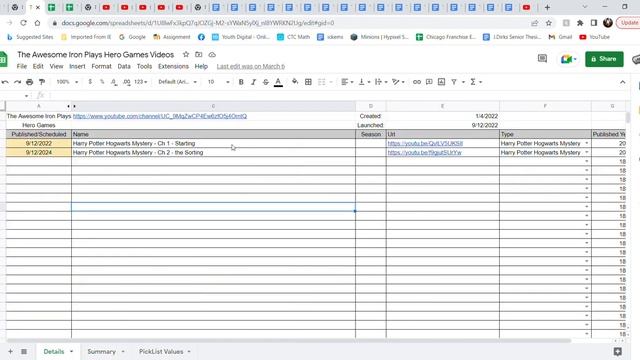Expand the Type dropdown for Ch 1 row

point(587,143)
